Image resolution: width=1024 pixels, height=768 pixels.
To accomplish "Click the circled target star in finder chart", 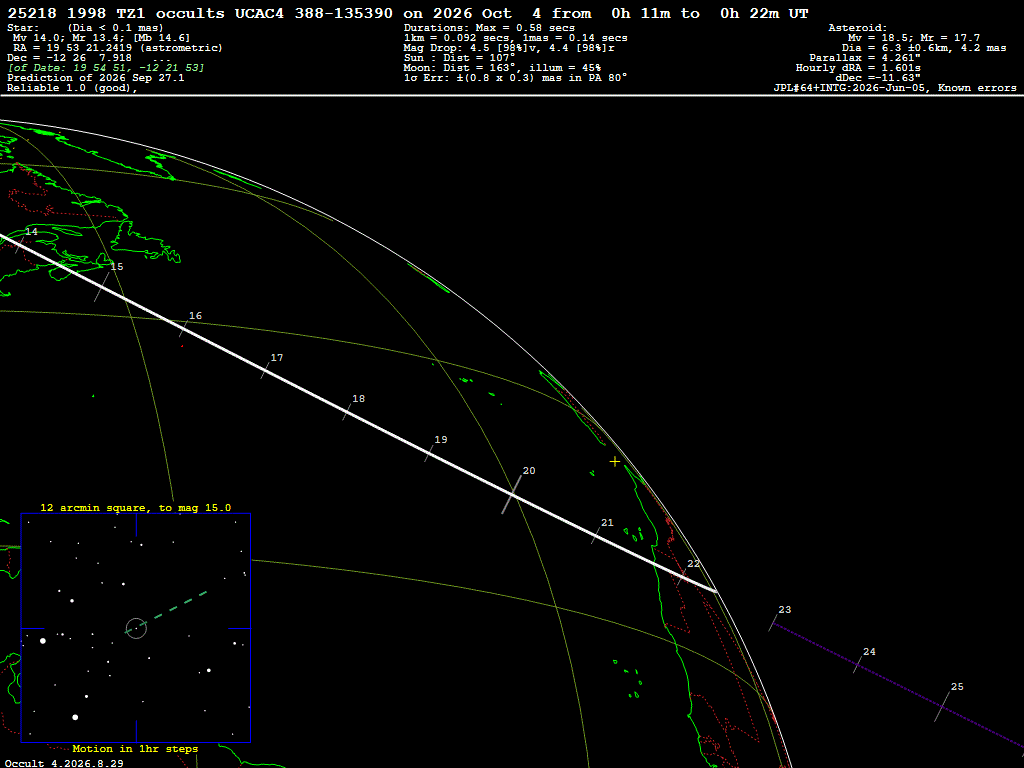I will coord(136,628).
